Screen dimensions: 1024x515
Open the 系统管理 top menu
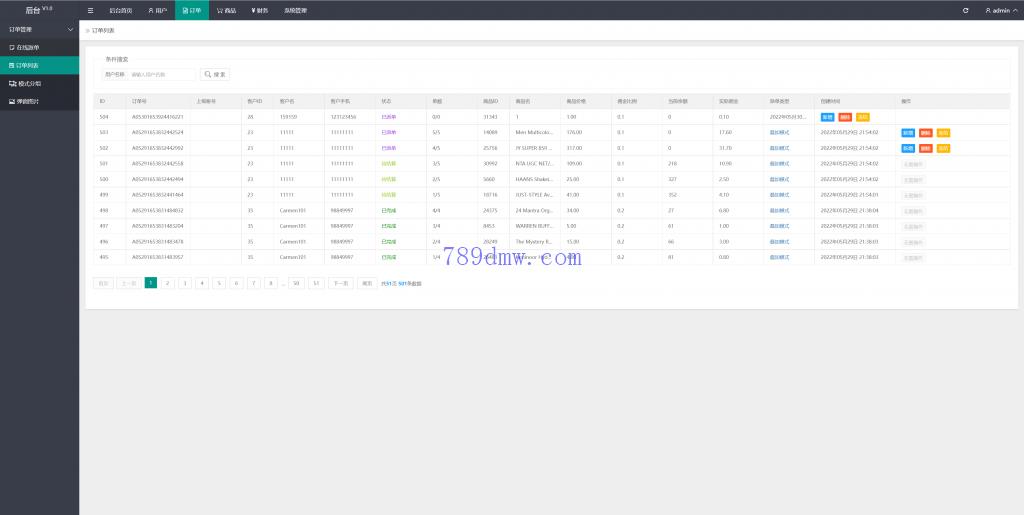(296, 10)
